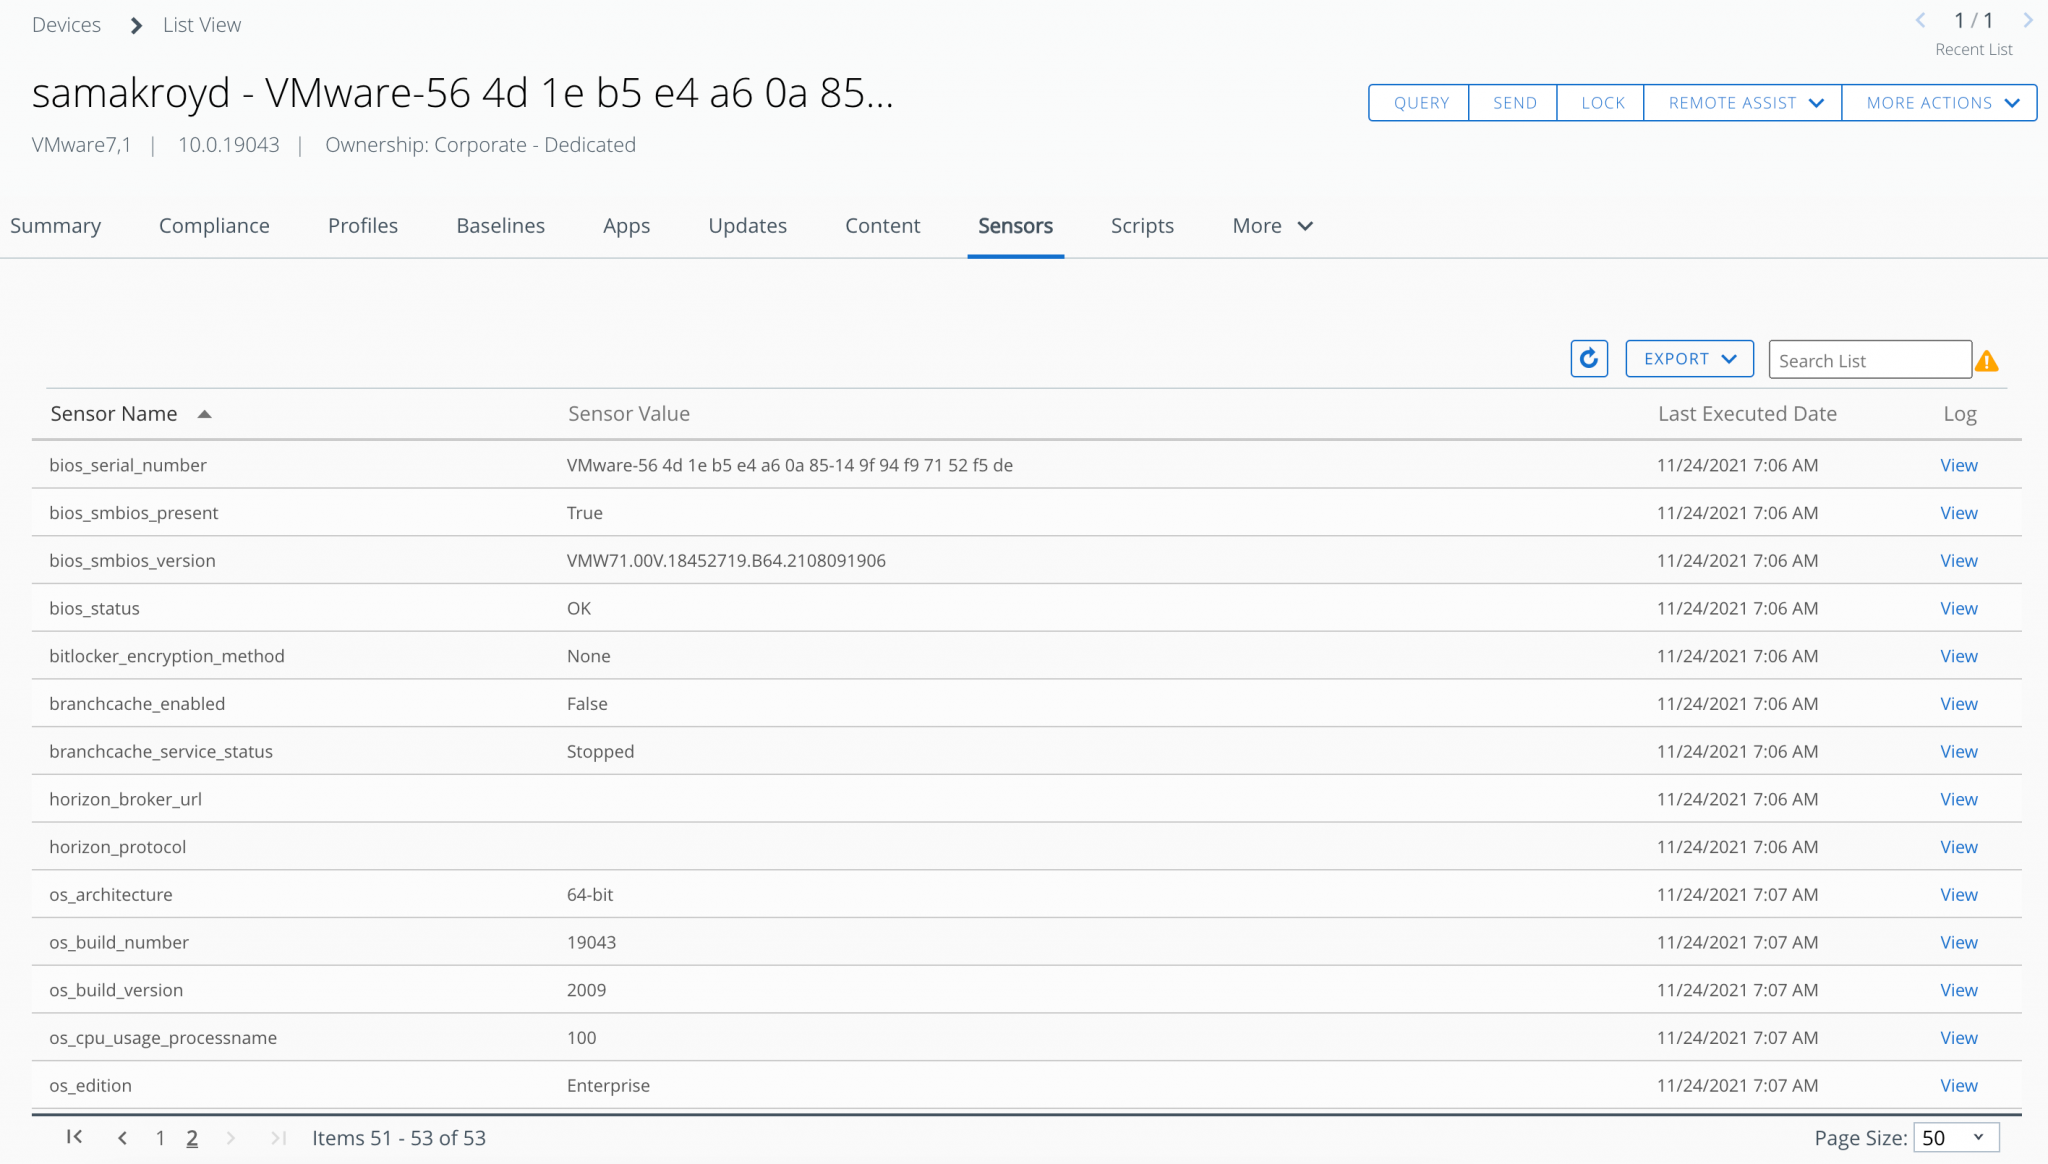2048x1164 pixels.
Task: Jump to the first page of sensors
Action: pos(74,1137)
